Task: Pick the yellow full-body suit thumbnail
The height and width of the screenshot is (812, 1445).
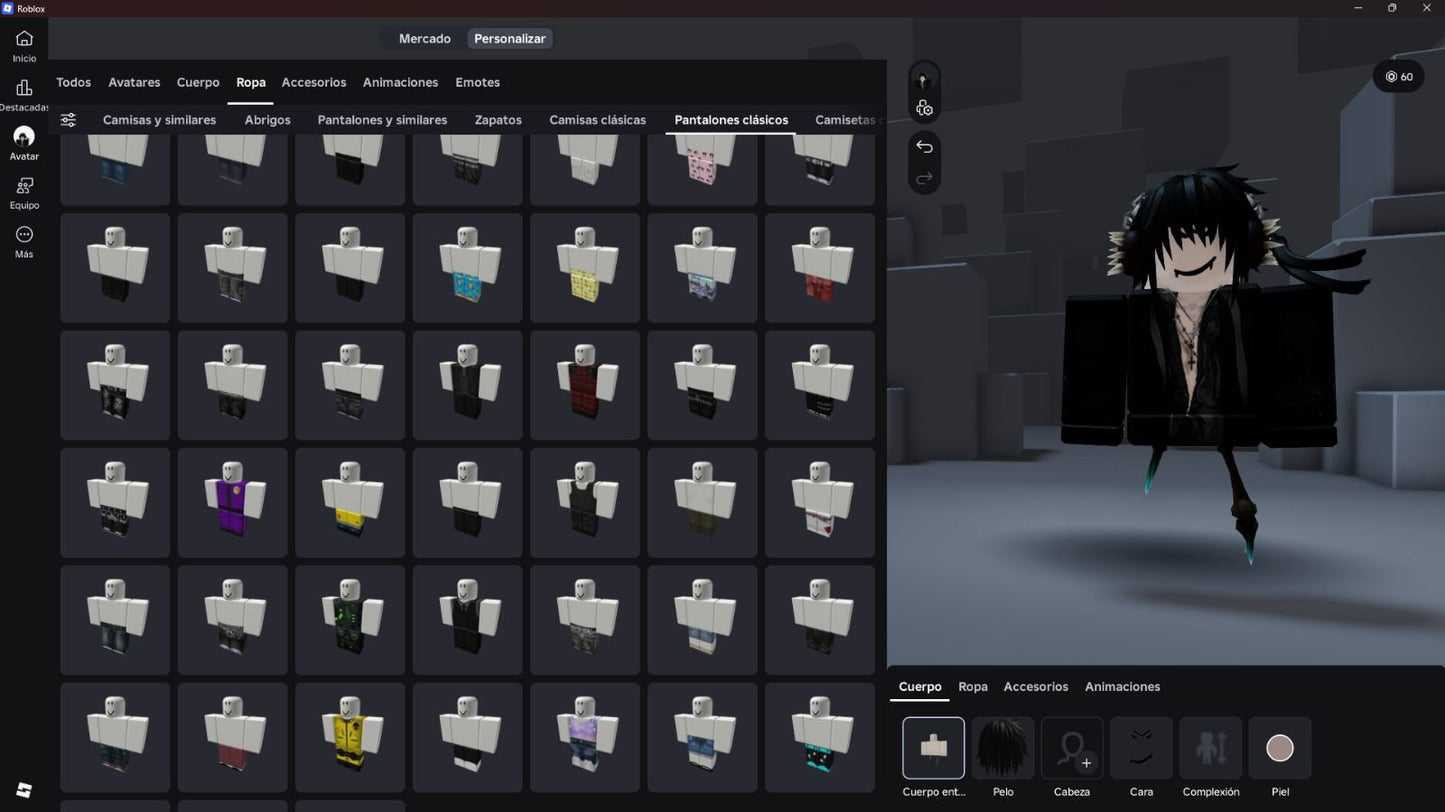Action: (x=350, y=738)
